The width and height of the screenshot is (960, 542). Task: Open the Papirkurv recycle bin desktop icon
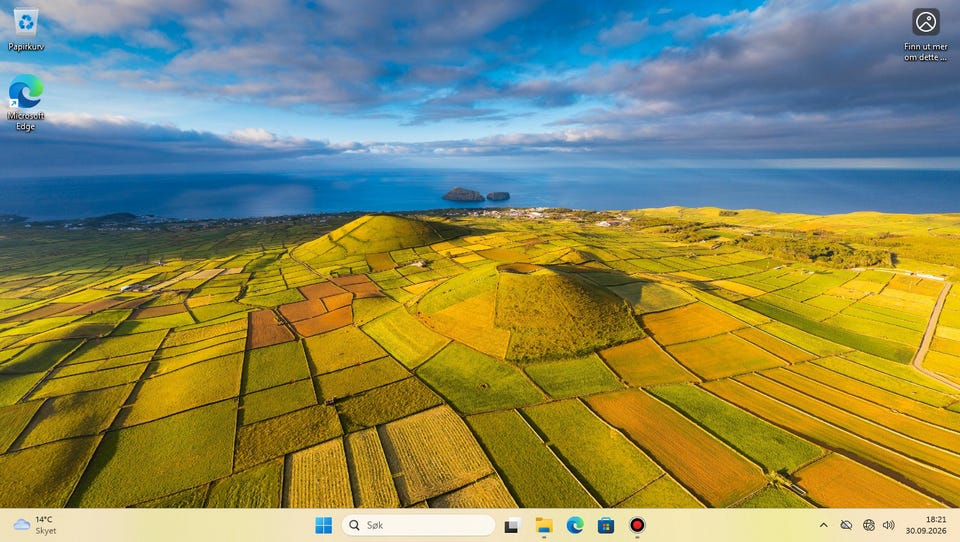(26, 29)
